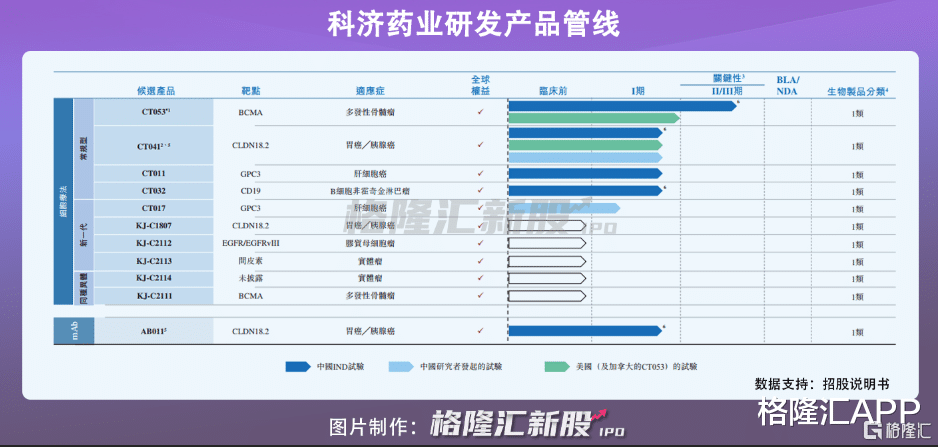
Task: Click the 膠質母細胞瘤 indication cell
Action: (x=370, y=244)
